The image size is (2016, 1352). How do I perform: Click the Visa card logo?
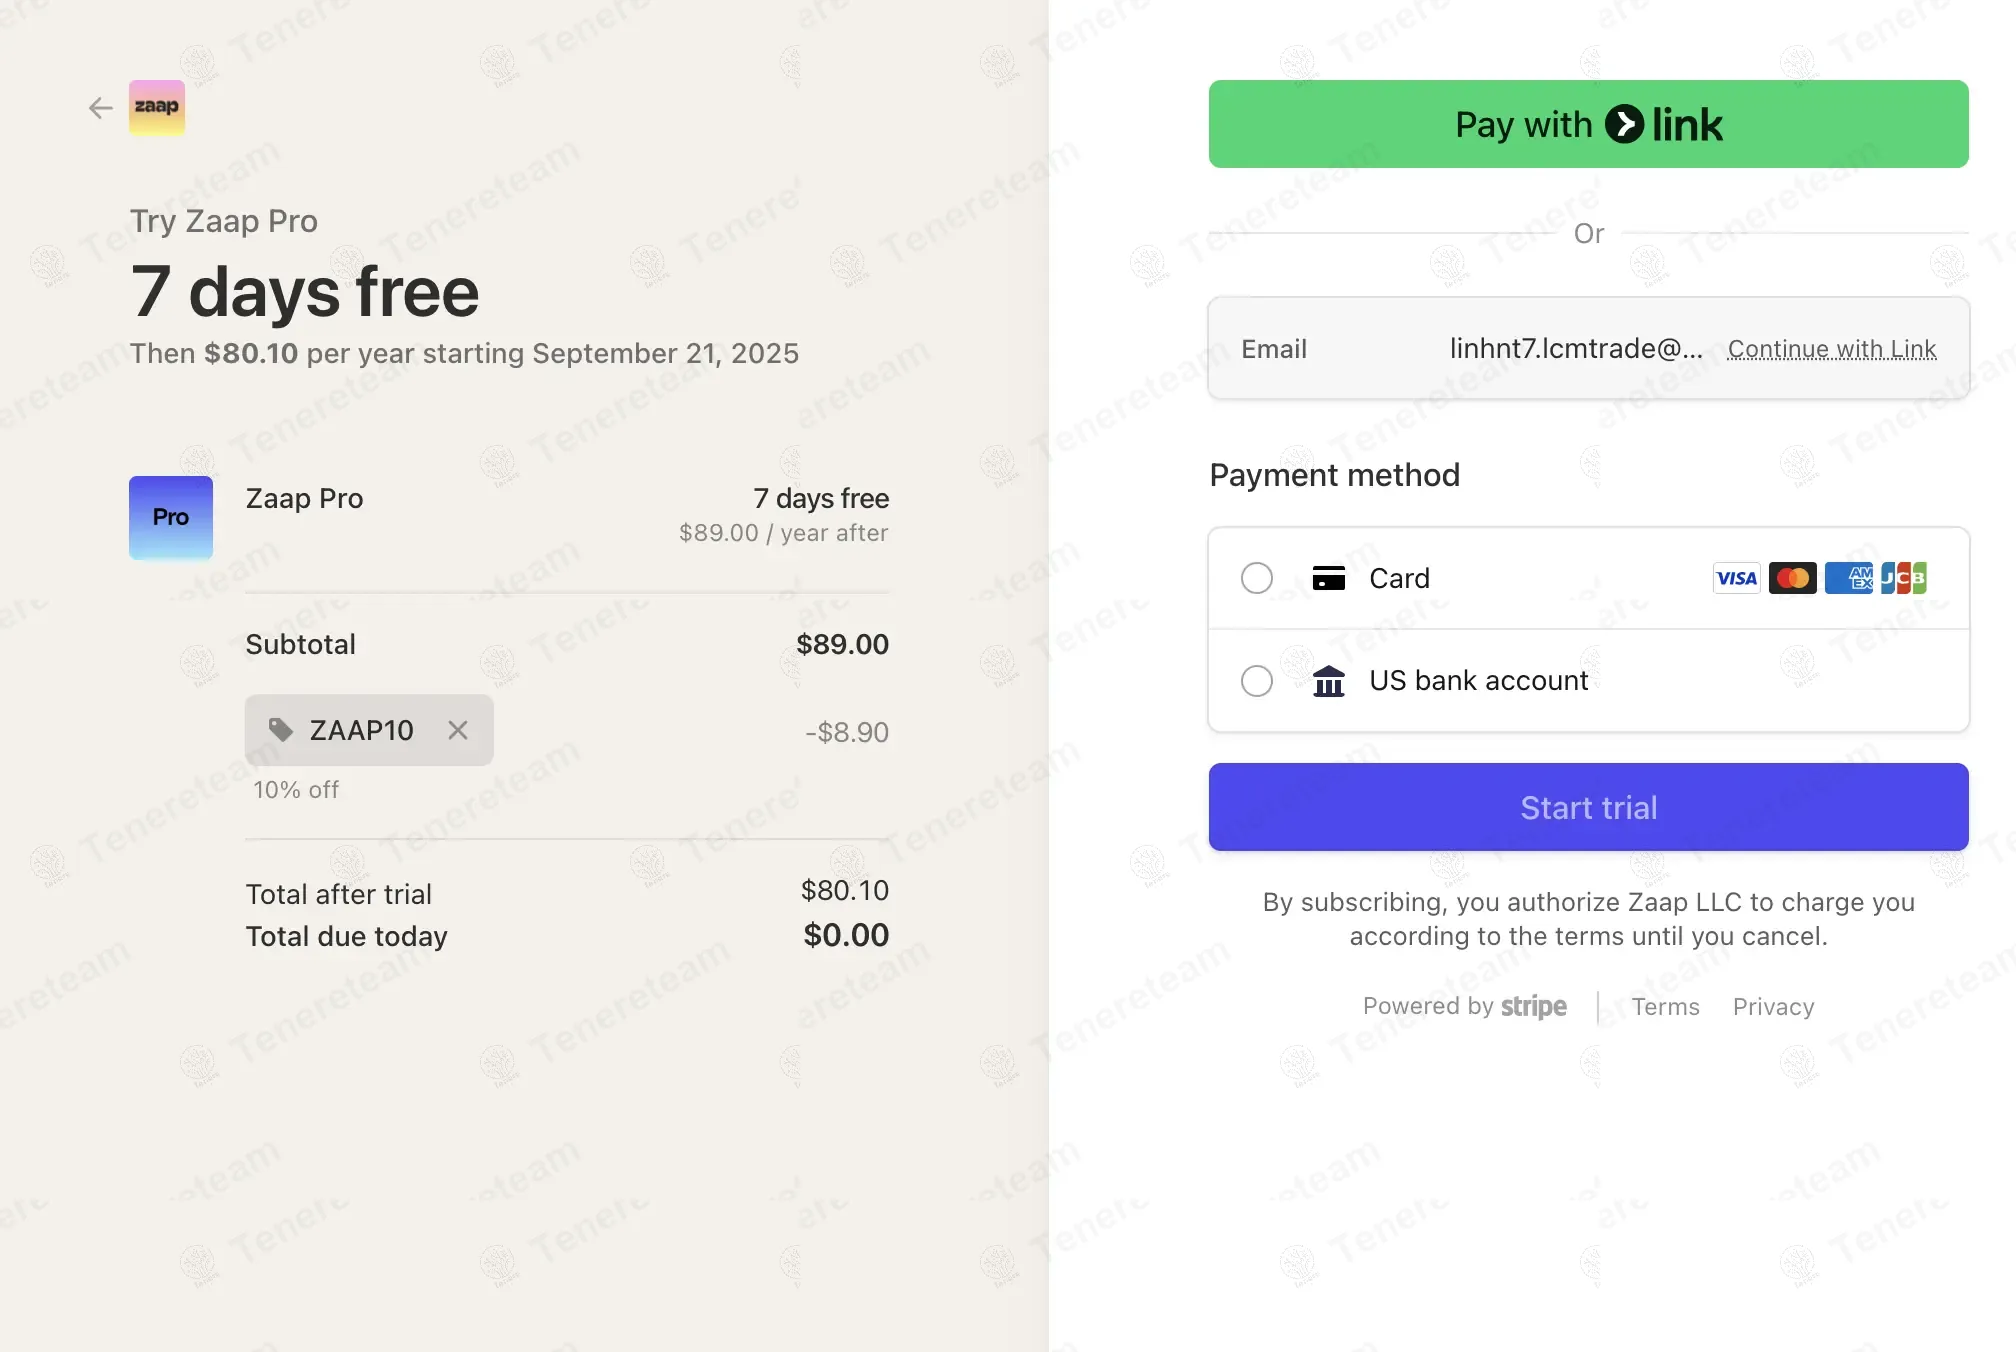click(x=1736, y=578)
